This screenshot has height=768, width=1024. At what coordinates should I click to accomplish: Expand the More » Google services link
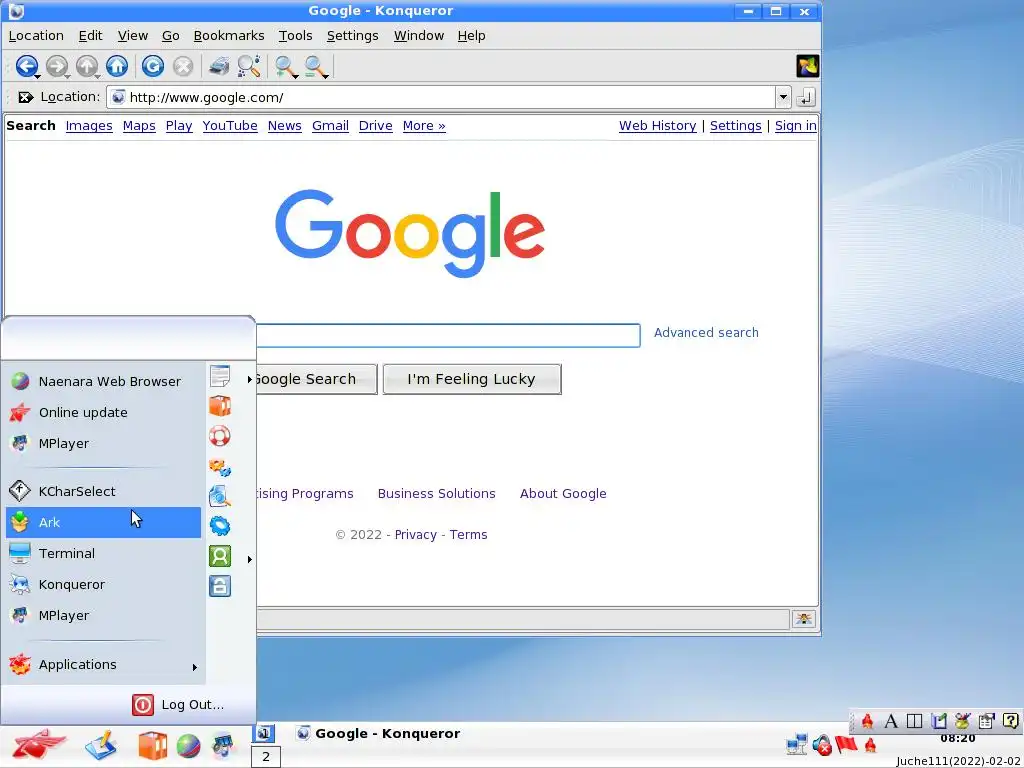(x=424, y=125)
